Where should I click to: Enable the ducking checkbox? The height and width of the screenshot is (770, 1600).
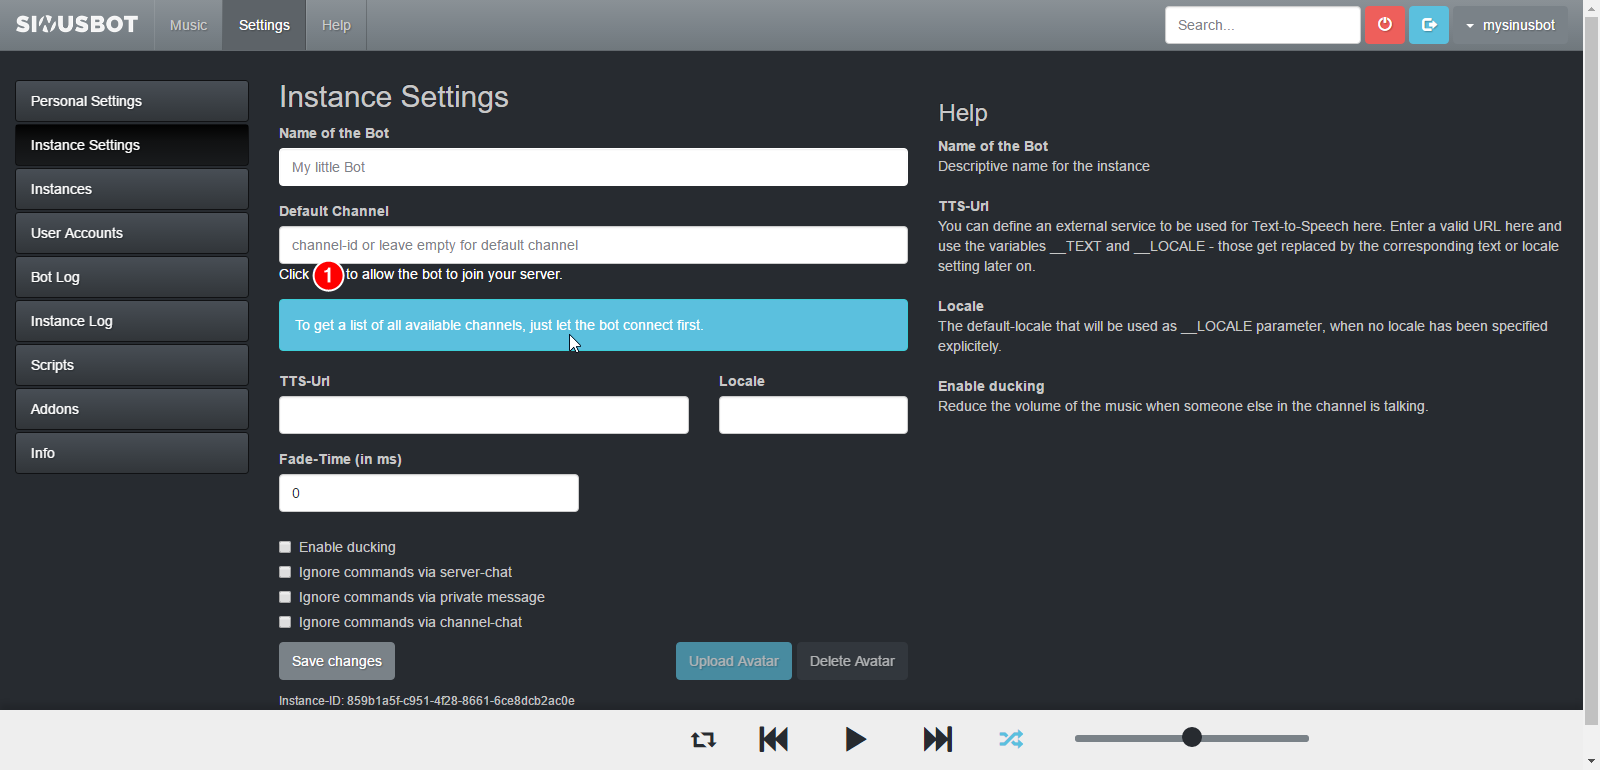(285, 547)
